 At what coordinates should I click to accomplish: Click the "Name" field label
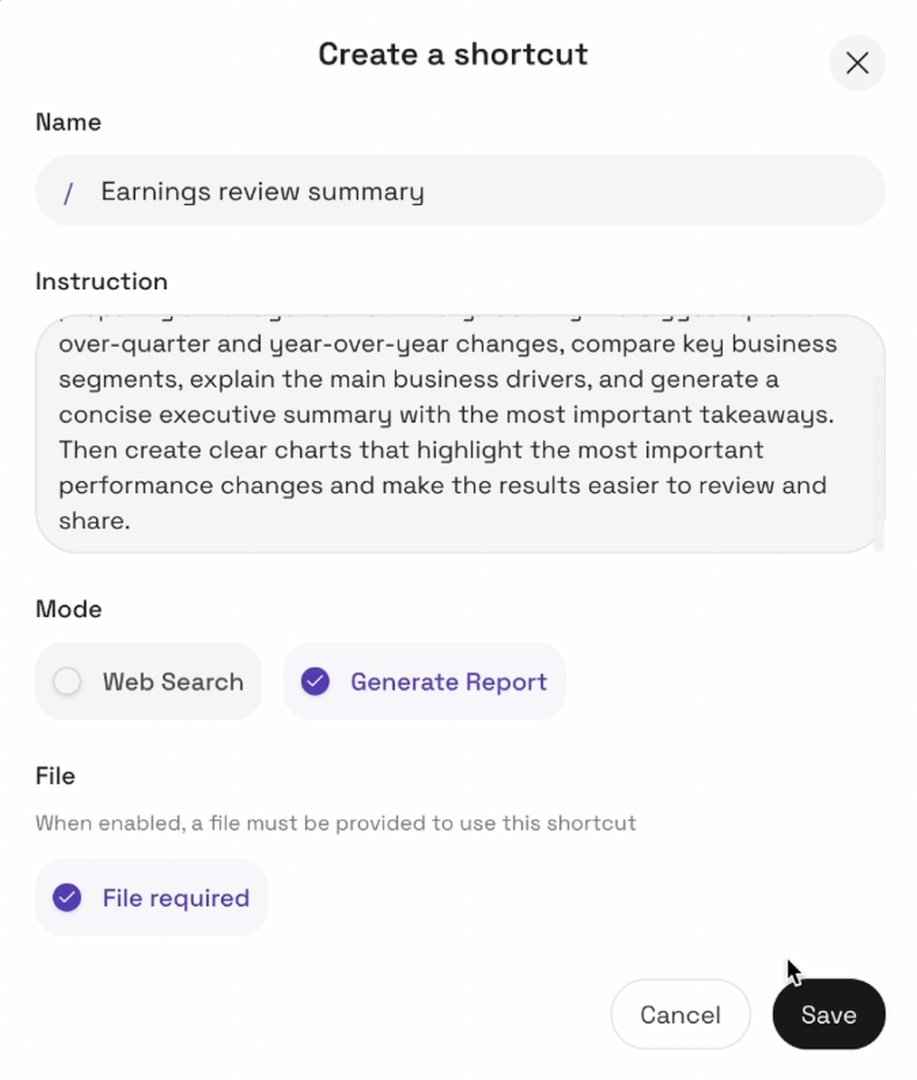pyautogui.click(x=68, y=122)
